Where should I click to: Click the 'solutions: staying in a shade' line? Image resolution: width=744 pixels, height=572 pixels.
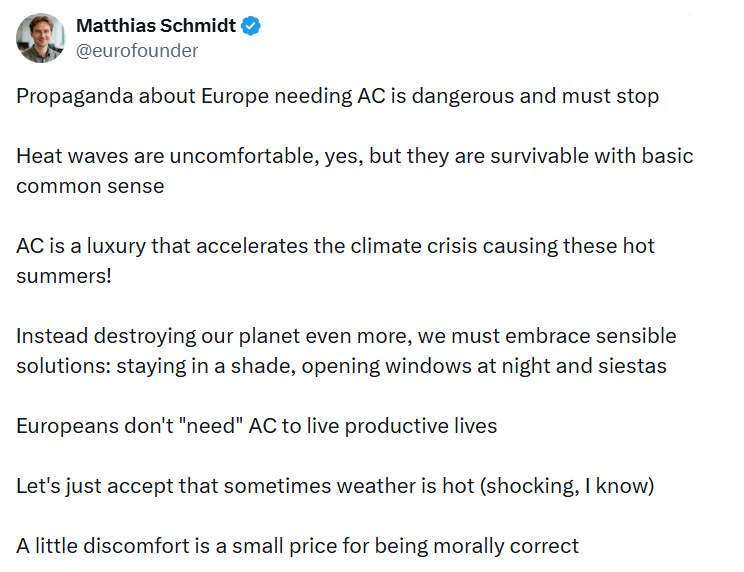341,366
